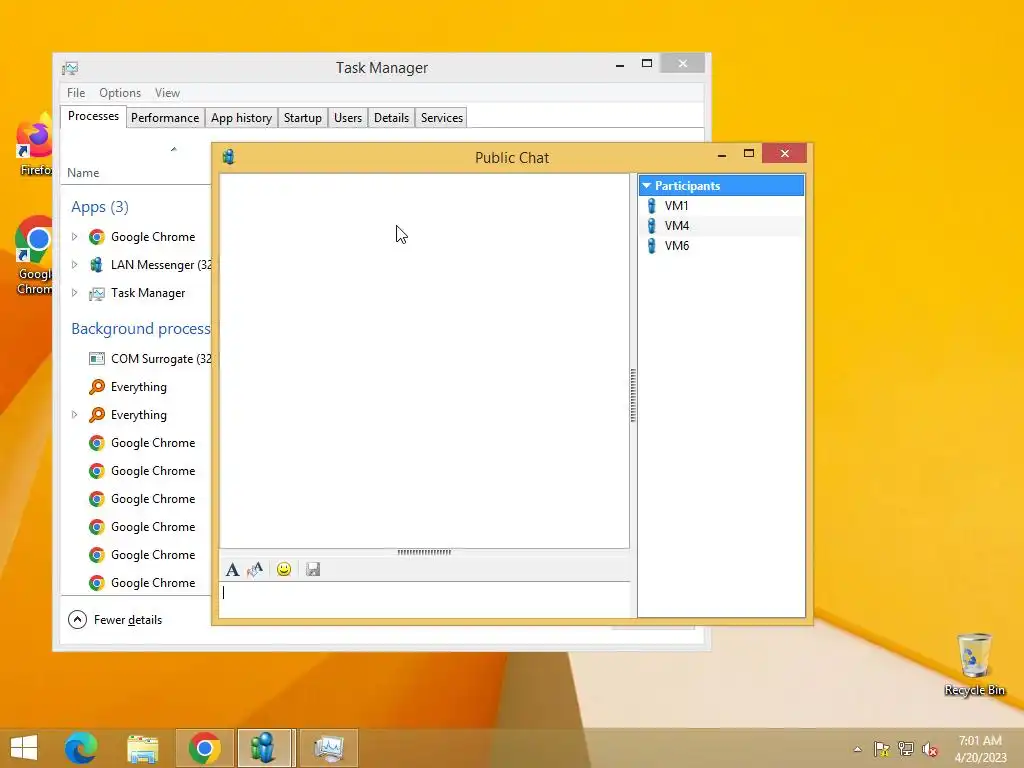This screenshot has width=1024, height=768.
Task: Click the muted volume tray icon
Action: tap(929, 749)
